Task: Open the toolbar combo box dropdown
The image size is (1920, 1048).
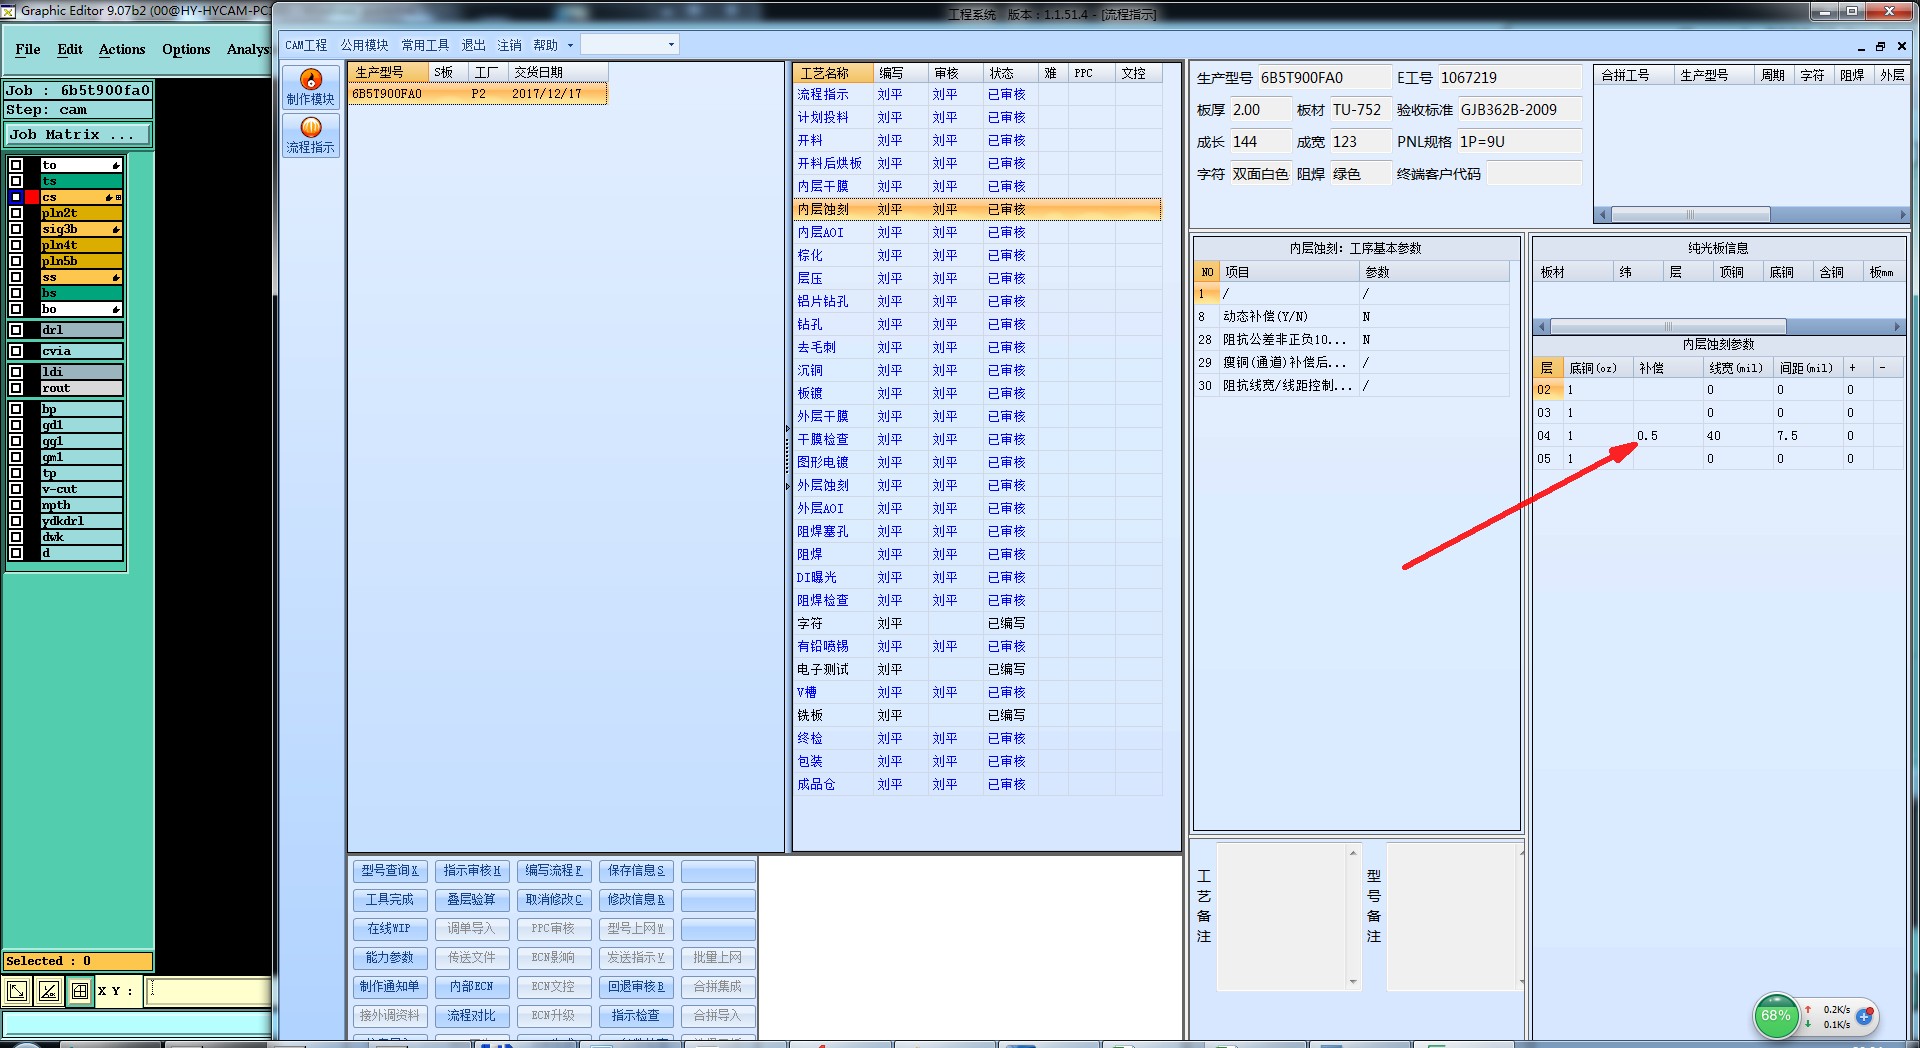Action: coord(671,45)
